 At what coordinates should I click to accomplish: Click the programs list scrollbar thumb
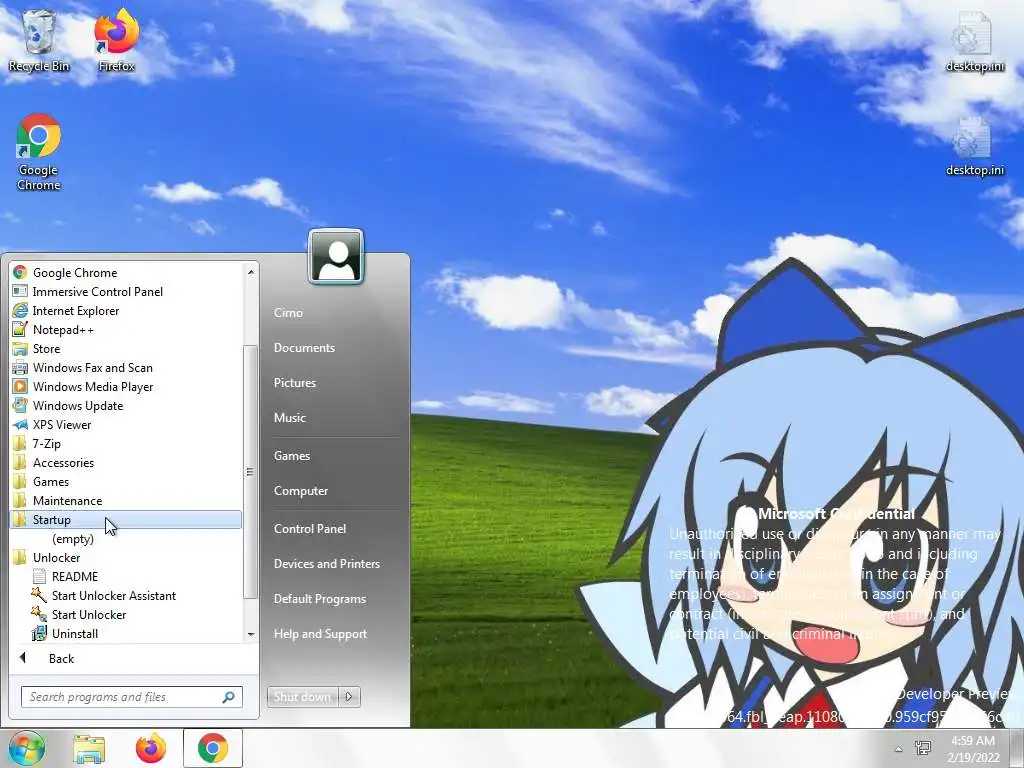point(251,472)
